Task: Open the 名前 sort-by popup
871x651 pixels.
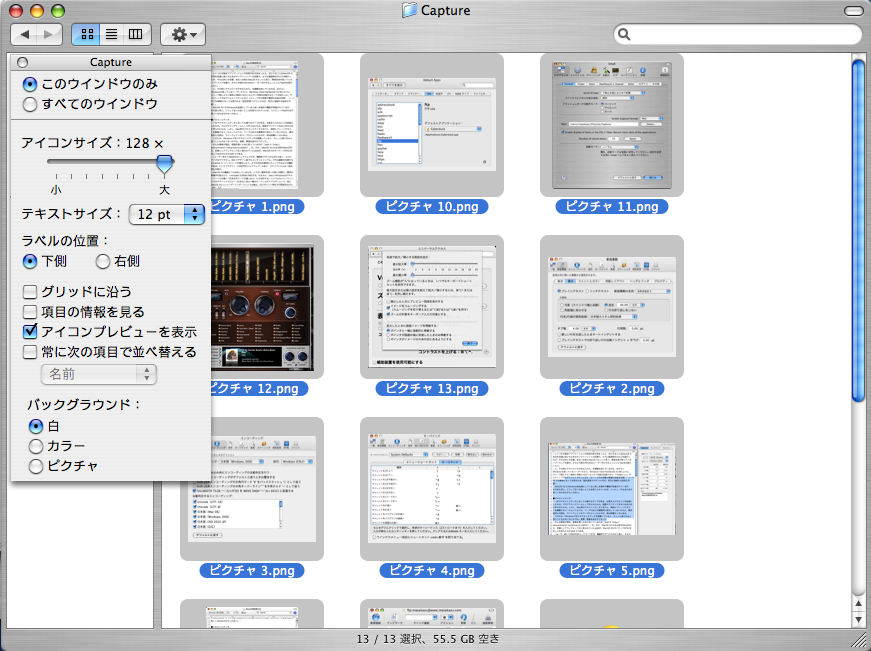Action: point(99,374)
